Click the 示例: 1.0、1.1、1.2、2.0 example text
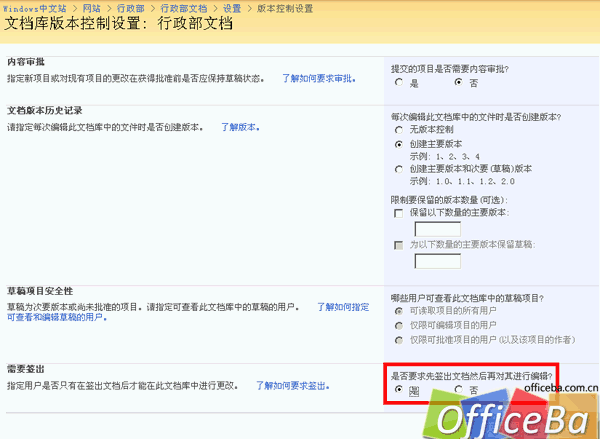Screen dimensions: 600x439 [x=462, y=181]
